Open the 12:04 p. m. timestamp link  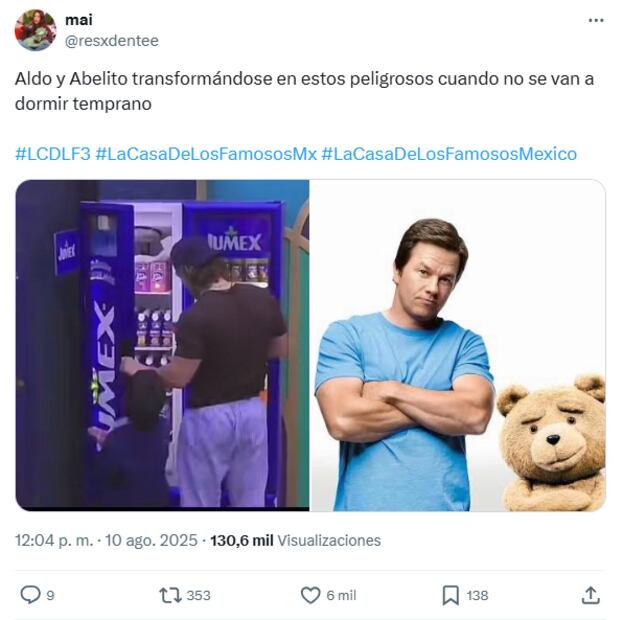tap(54, 541)
